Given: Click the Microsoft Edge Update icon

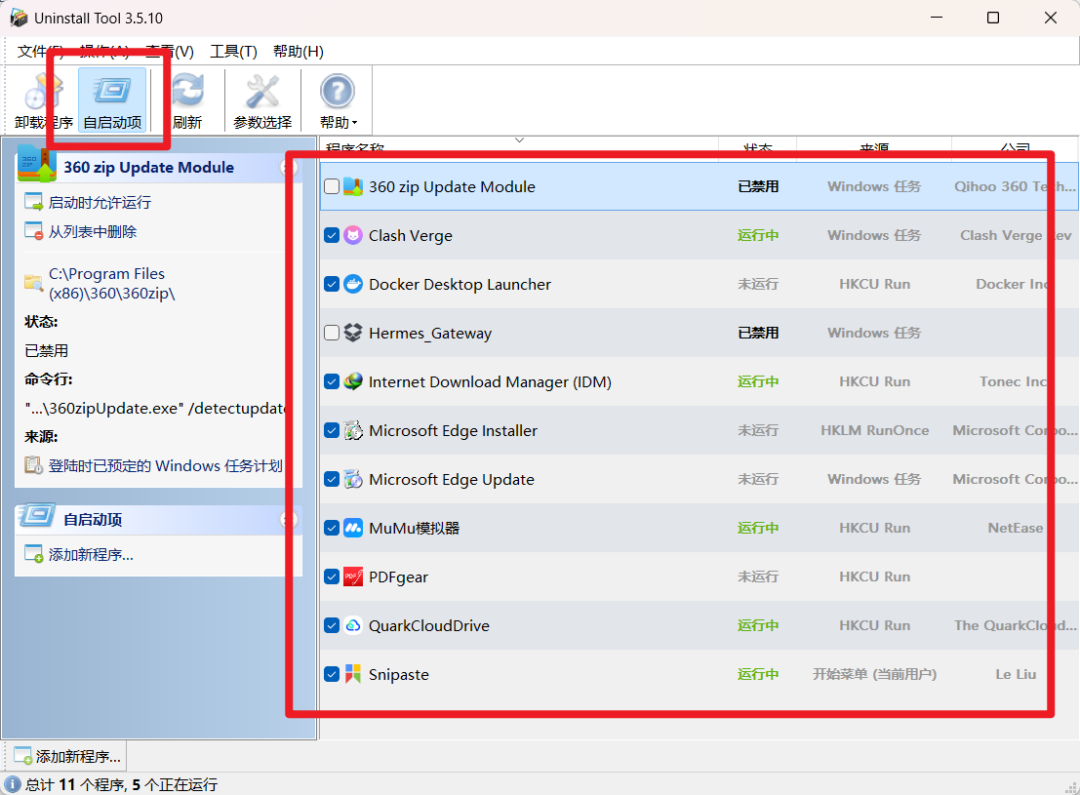Looking at the screenshot, I should [x=353, y=479].
